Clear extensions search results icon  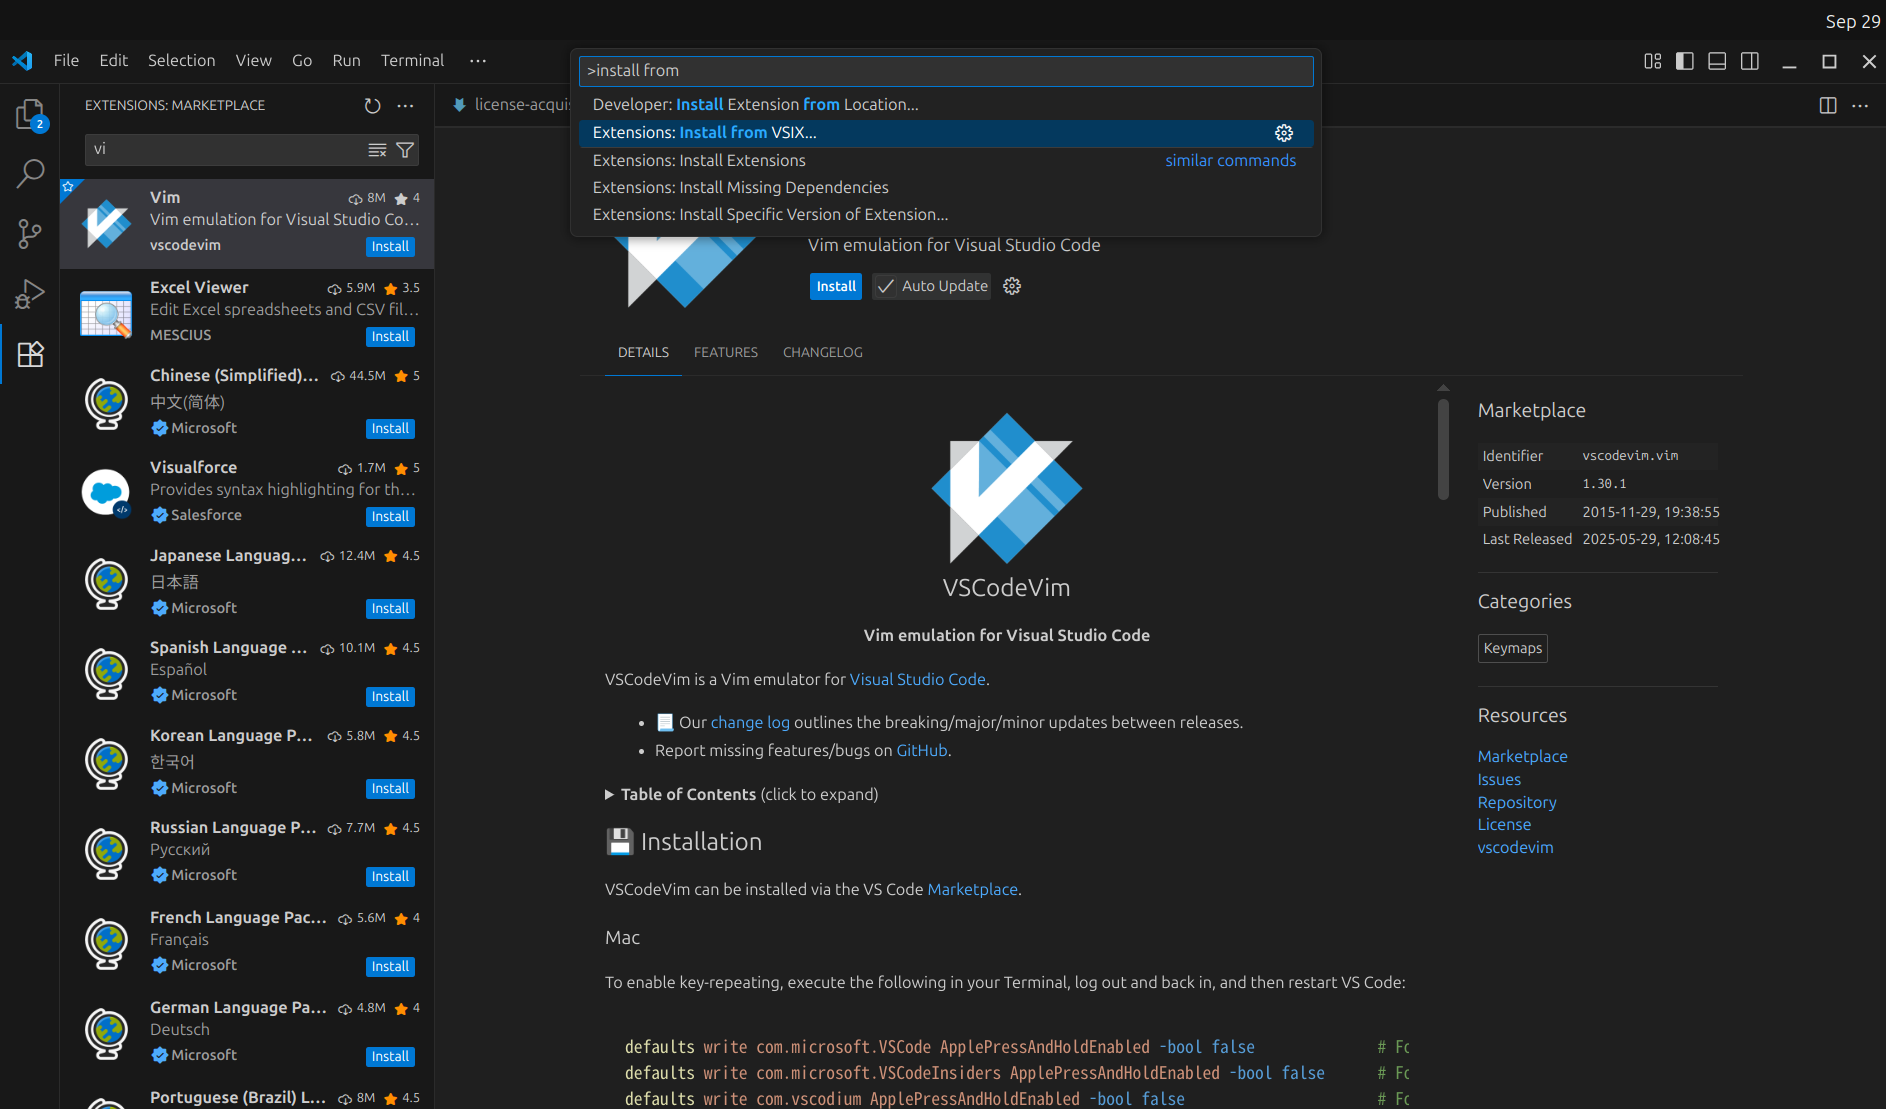(x=377, y=150)
